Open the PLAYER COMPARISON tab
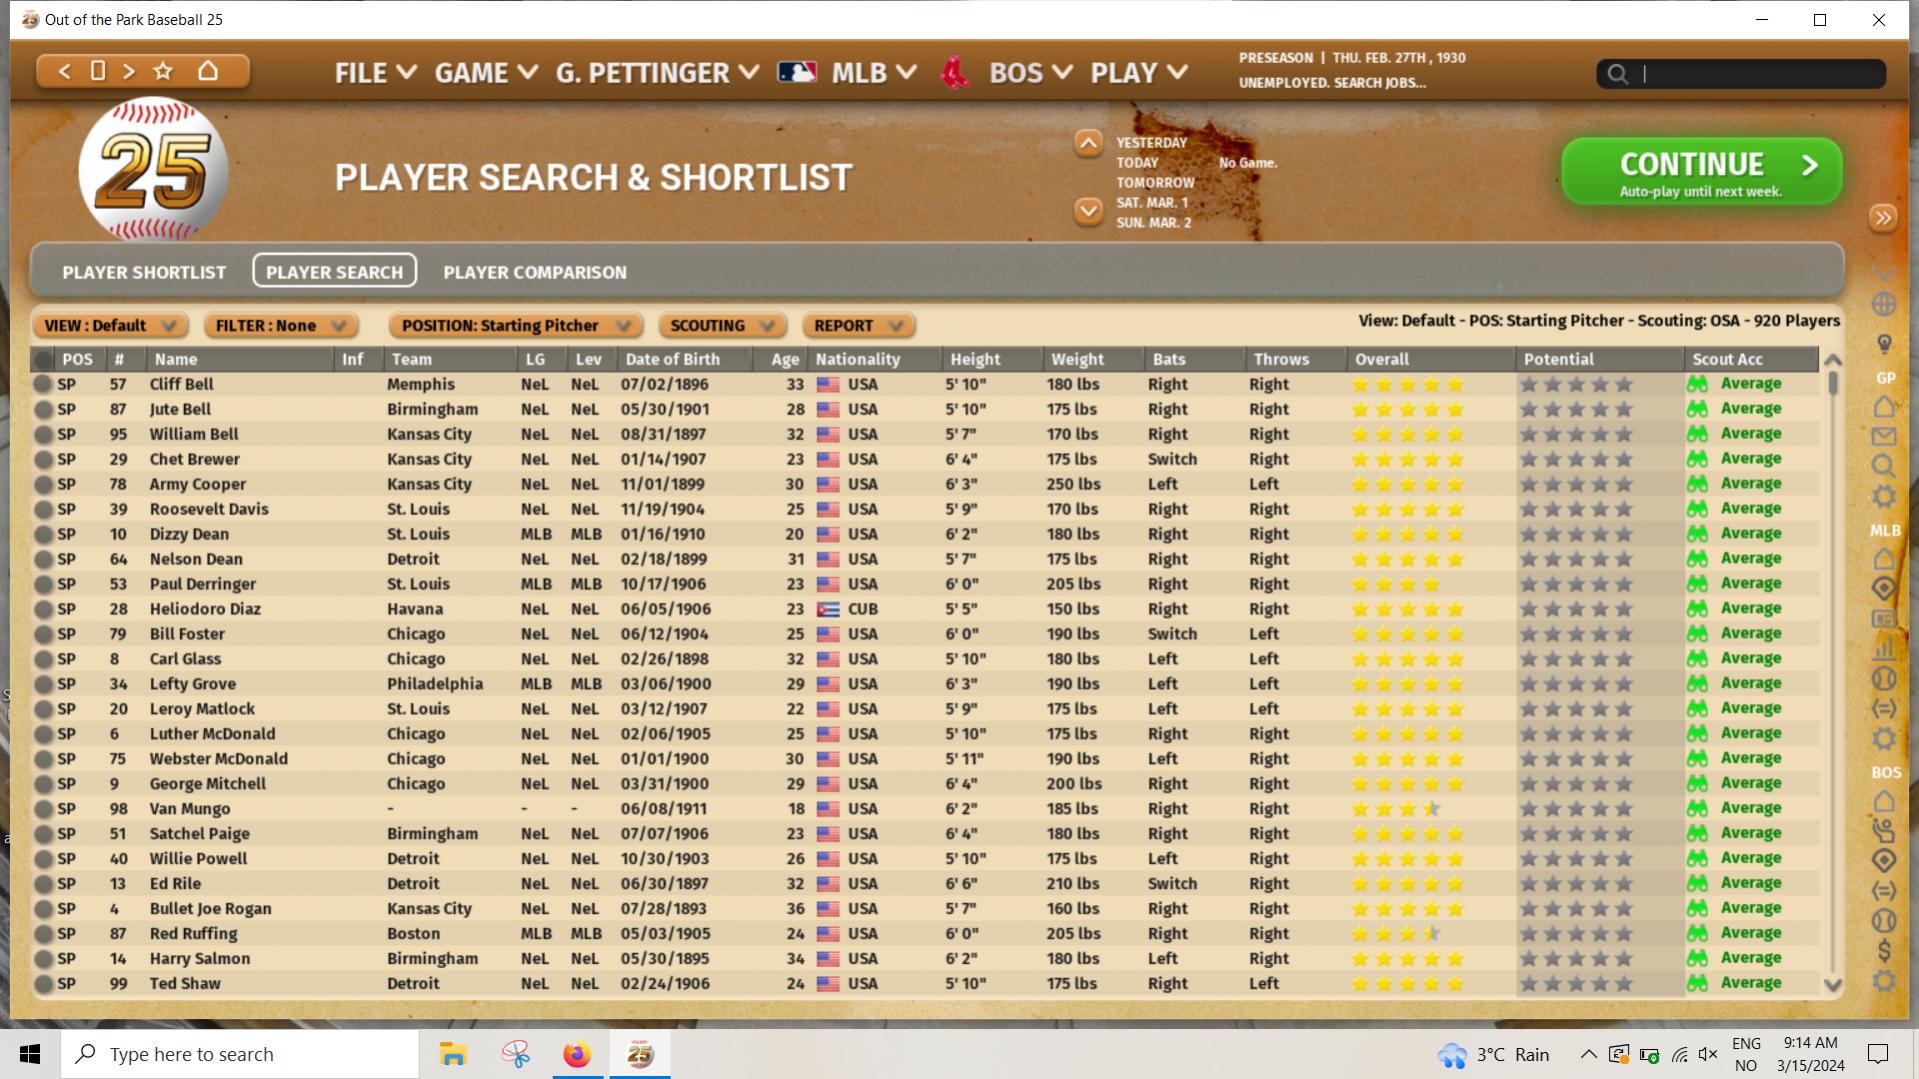 (x=534, y=272)
